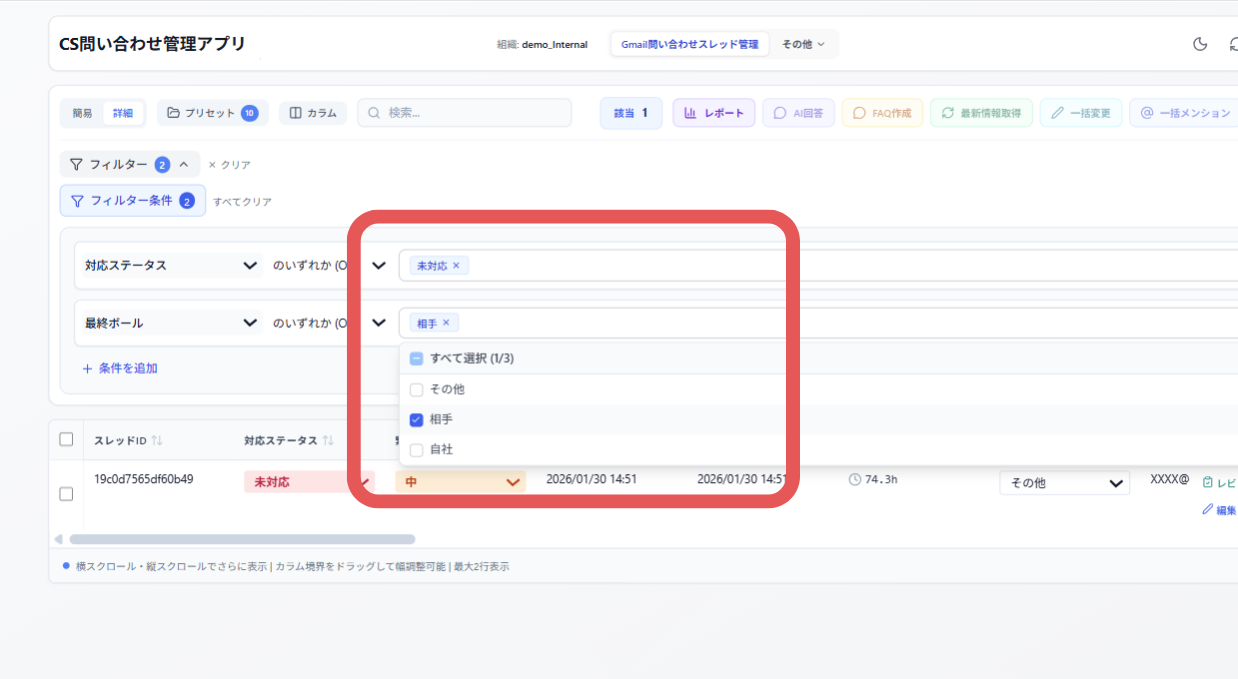Viewport: 1238px width, 679px height.
Task: Open the レポート chart button
Action: pyautogui.click(x=714, y=113)
